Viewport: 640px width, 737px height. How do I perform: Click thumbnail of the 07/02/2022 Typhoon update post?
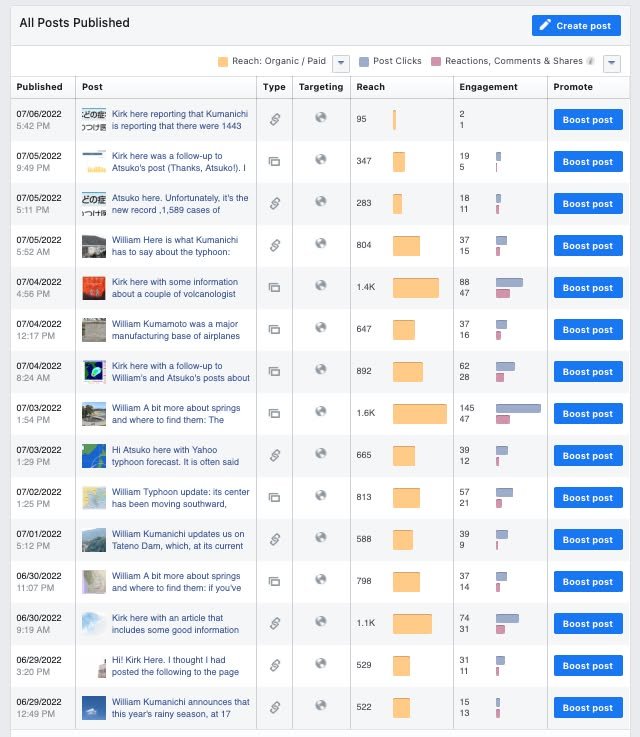point(94,498)
